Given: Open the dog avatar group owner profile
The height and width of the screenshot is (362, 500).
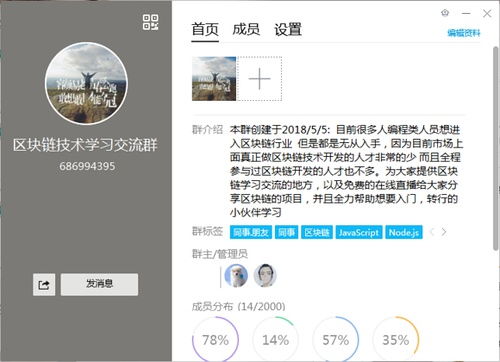Looking at the screenshot, I should pyautogui.click(x=236, y=276).
